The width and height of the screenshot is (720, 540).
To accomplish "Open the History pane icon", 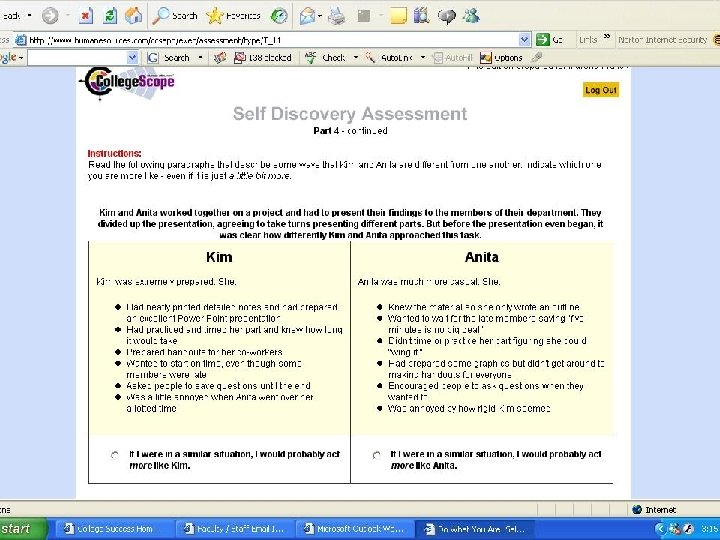I will pos(279,16).
